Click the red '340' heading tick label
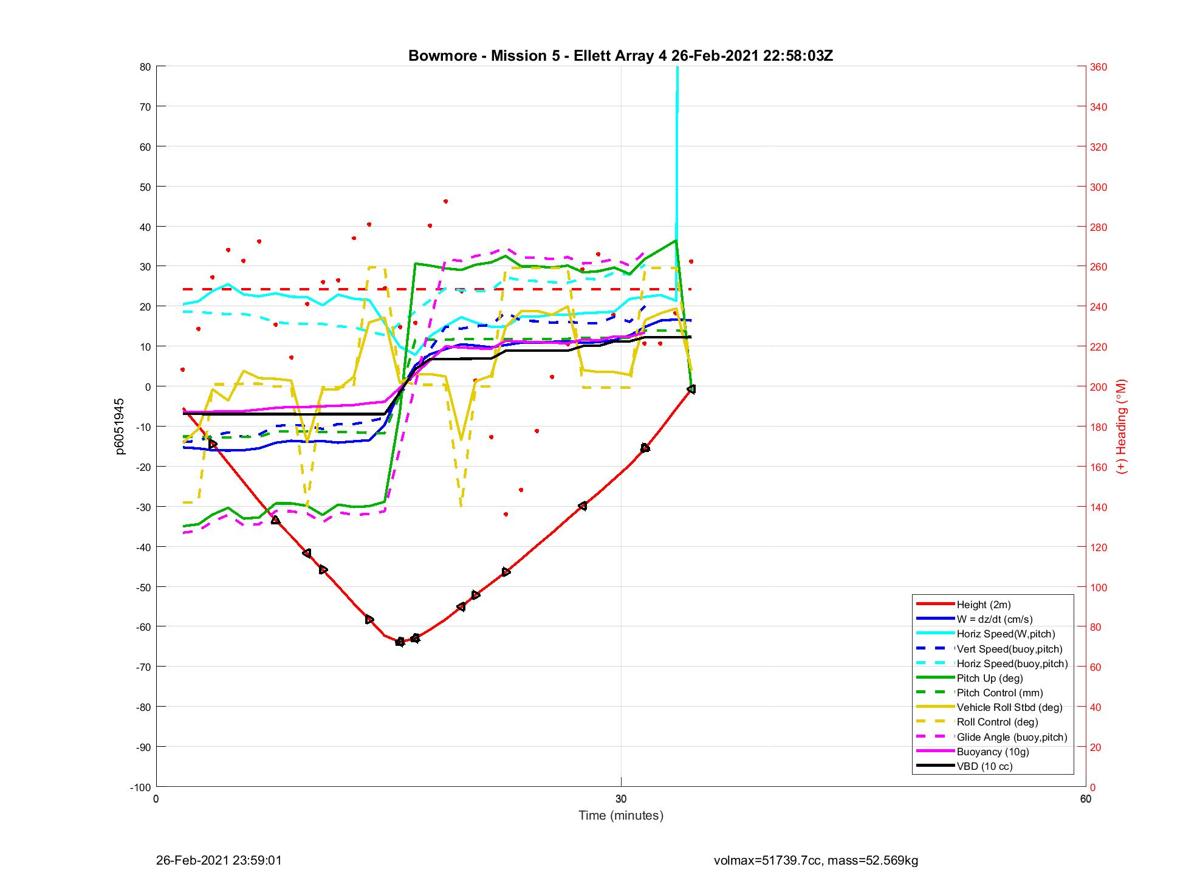 pyautogui.click(x=1098, y=107)
